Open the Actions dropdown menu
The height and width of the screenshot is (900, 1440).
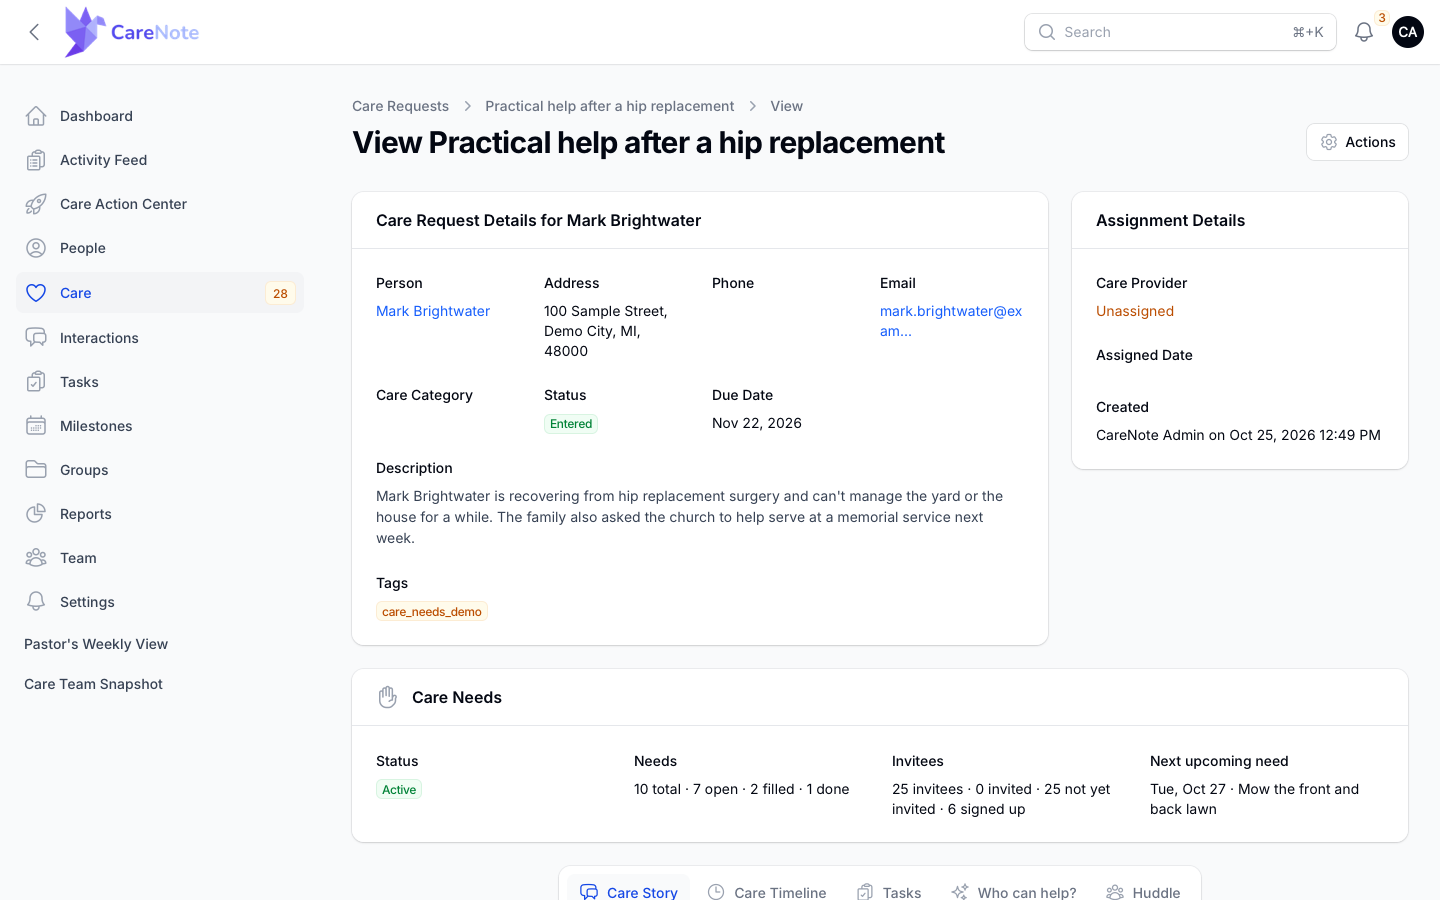point(1357,142)
